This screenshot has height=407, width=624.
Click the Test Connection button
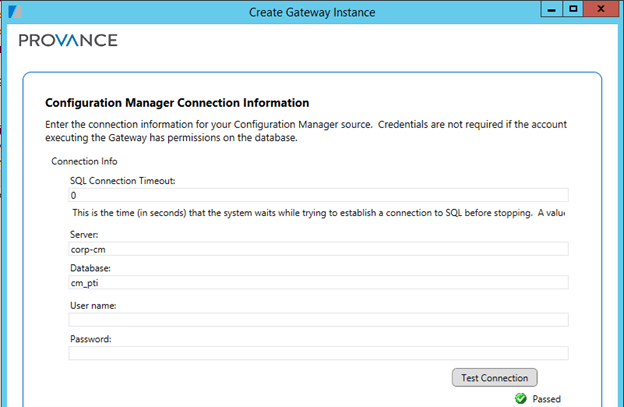coord(494,377)
